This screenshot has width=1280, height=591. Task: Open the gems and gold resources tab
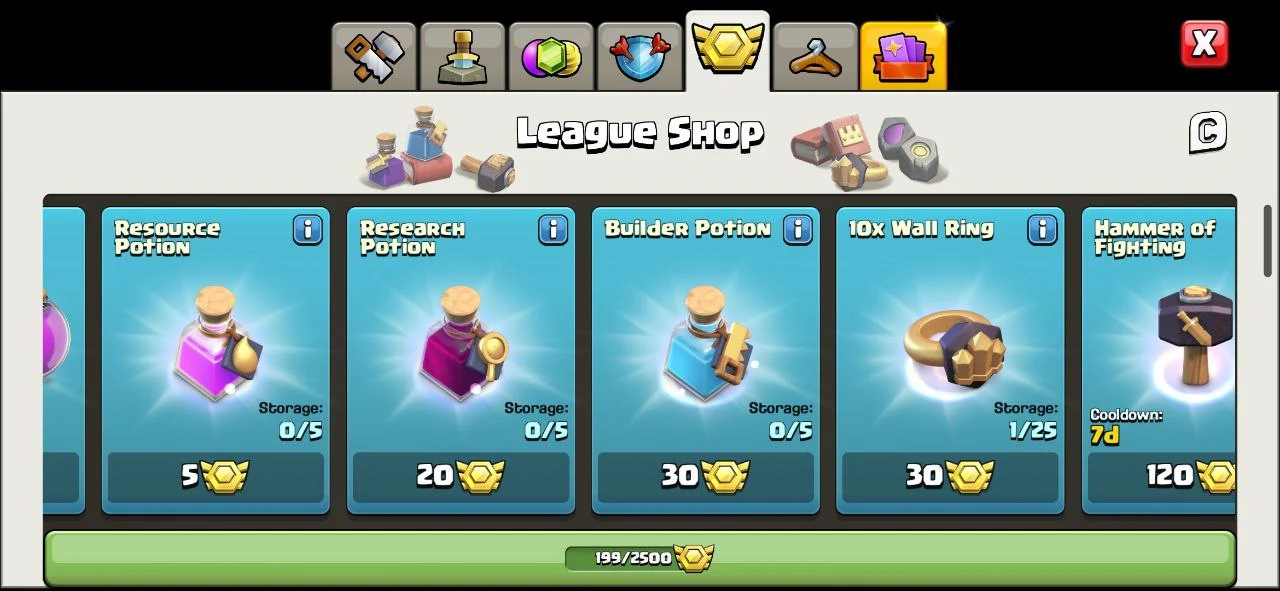pyautogui.click(x=550, y=57)
